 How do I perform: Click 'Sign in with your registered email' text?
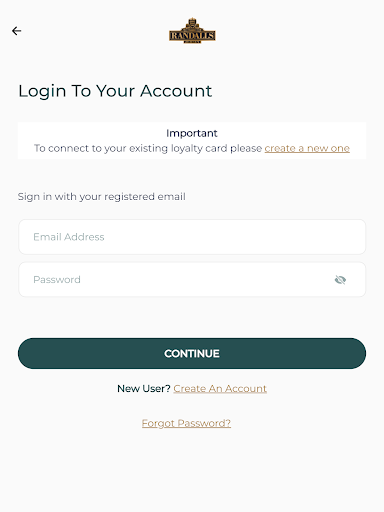coord(102,196)
